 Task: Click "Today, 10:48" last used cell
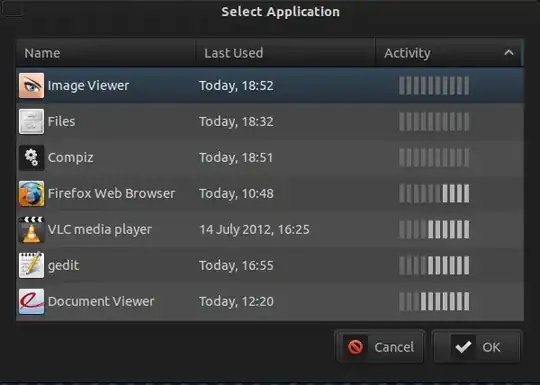point(236,194)
